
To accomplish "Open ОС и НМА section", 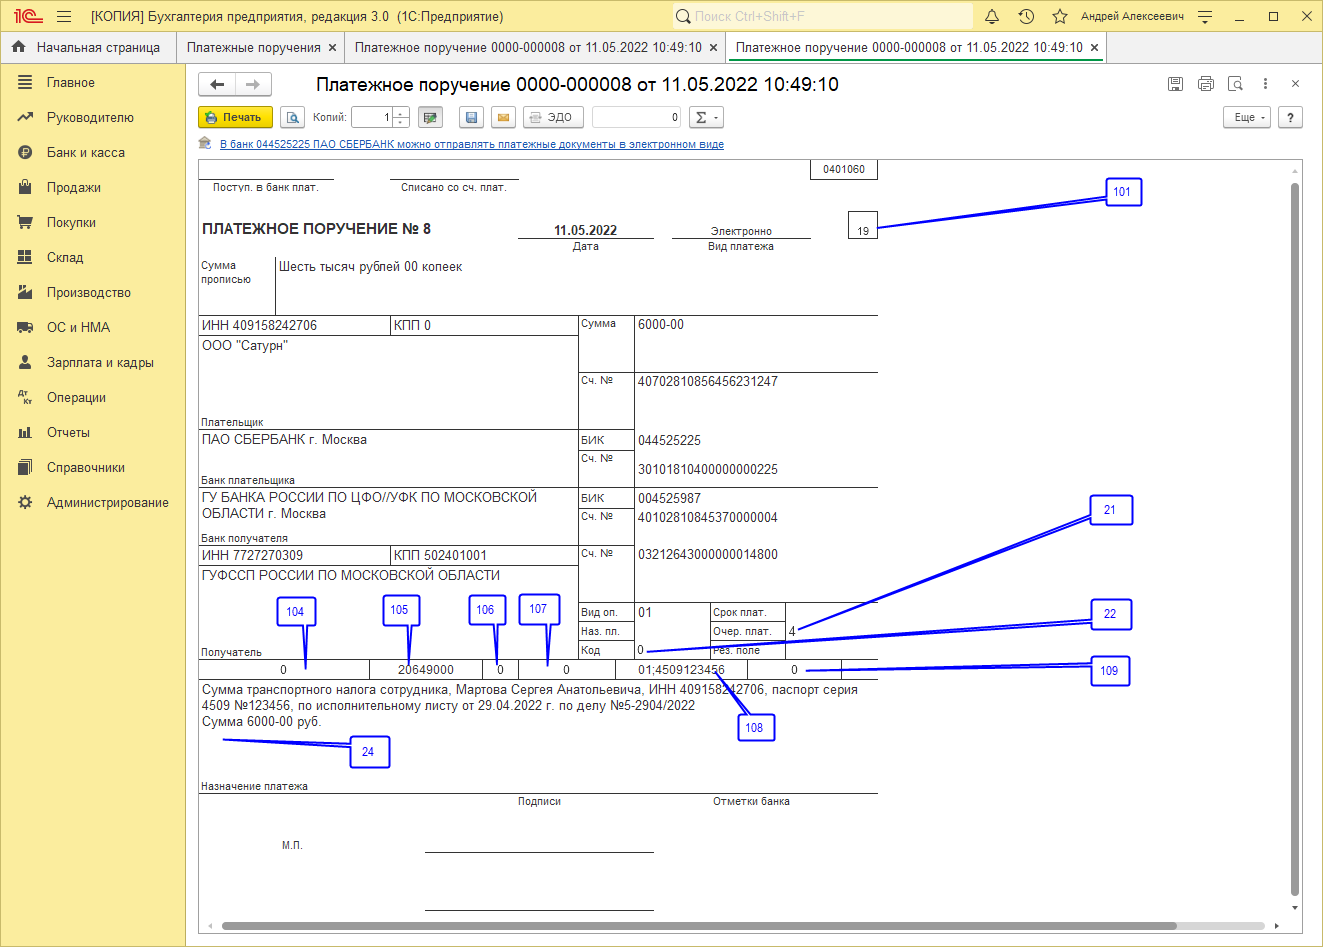I will point(93,327).
